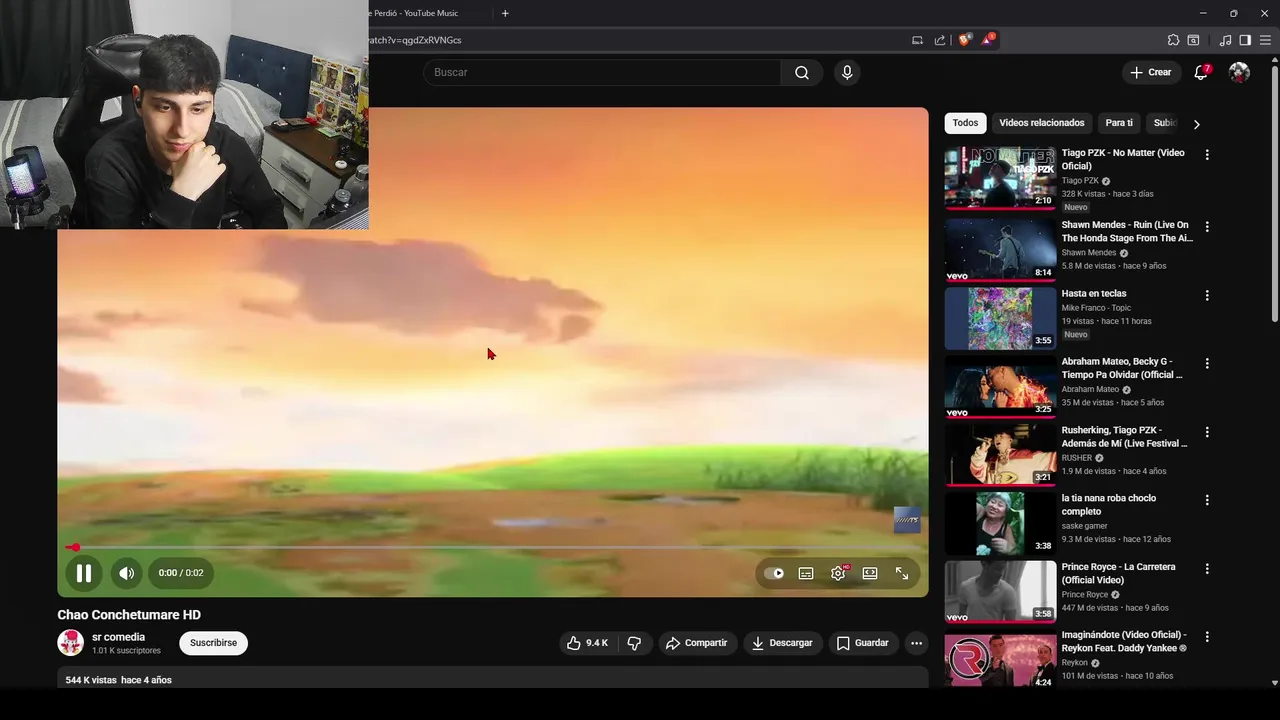Dislike the video thumbs-down

click(x=634, y=643)
